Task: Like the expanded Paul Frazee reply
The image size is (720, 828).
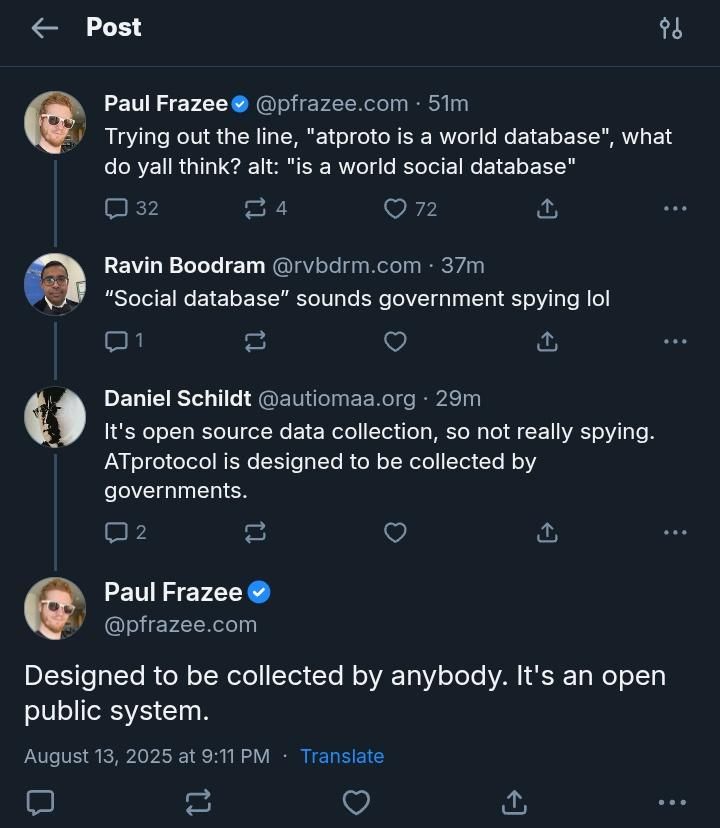Action: click(x=355, y=801)
